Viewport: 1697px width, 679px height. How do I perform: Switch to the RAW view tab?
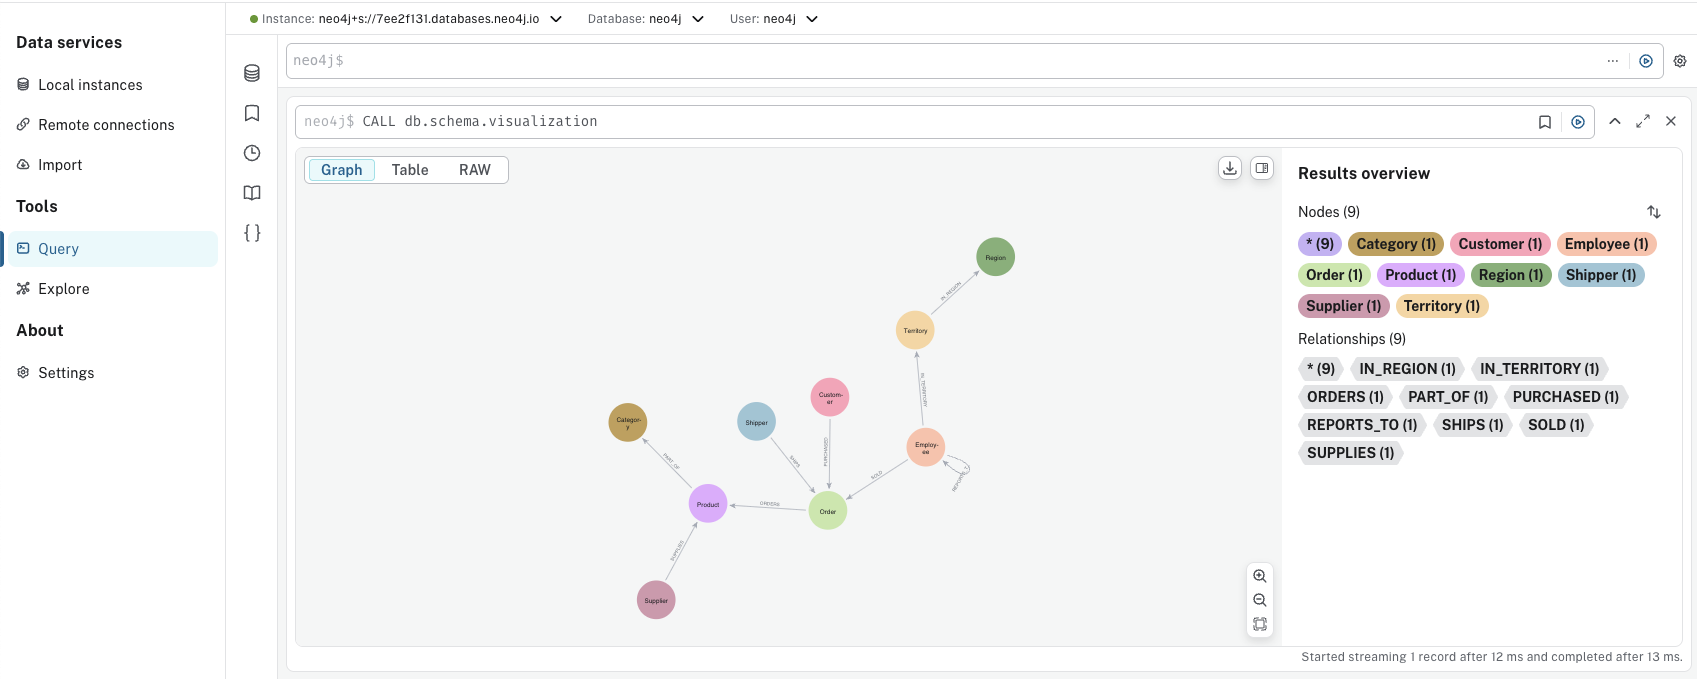tap(475, 170)
